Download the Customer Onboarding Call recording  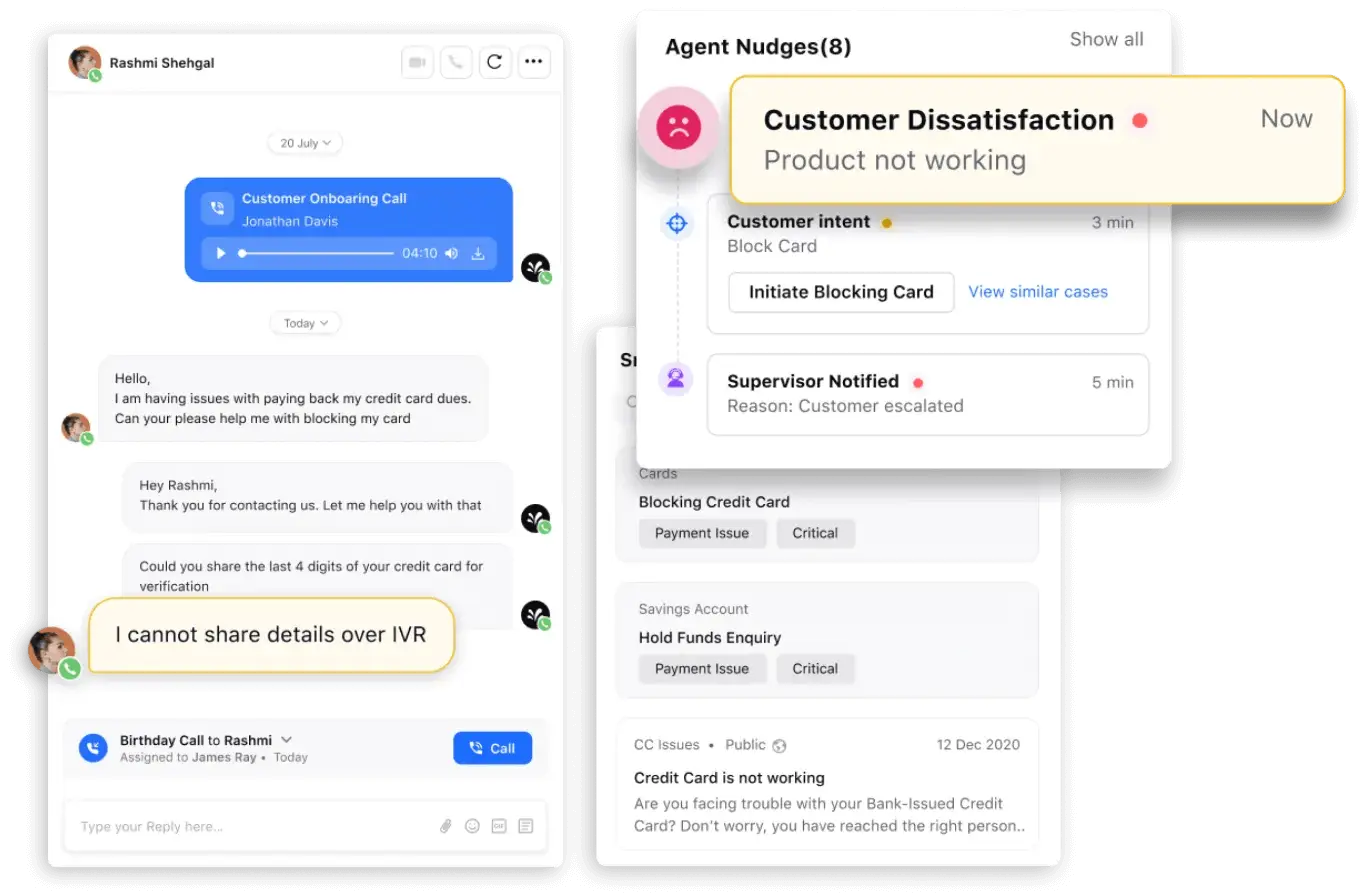pos(478,253)
